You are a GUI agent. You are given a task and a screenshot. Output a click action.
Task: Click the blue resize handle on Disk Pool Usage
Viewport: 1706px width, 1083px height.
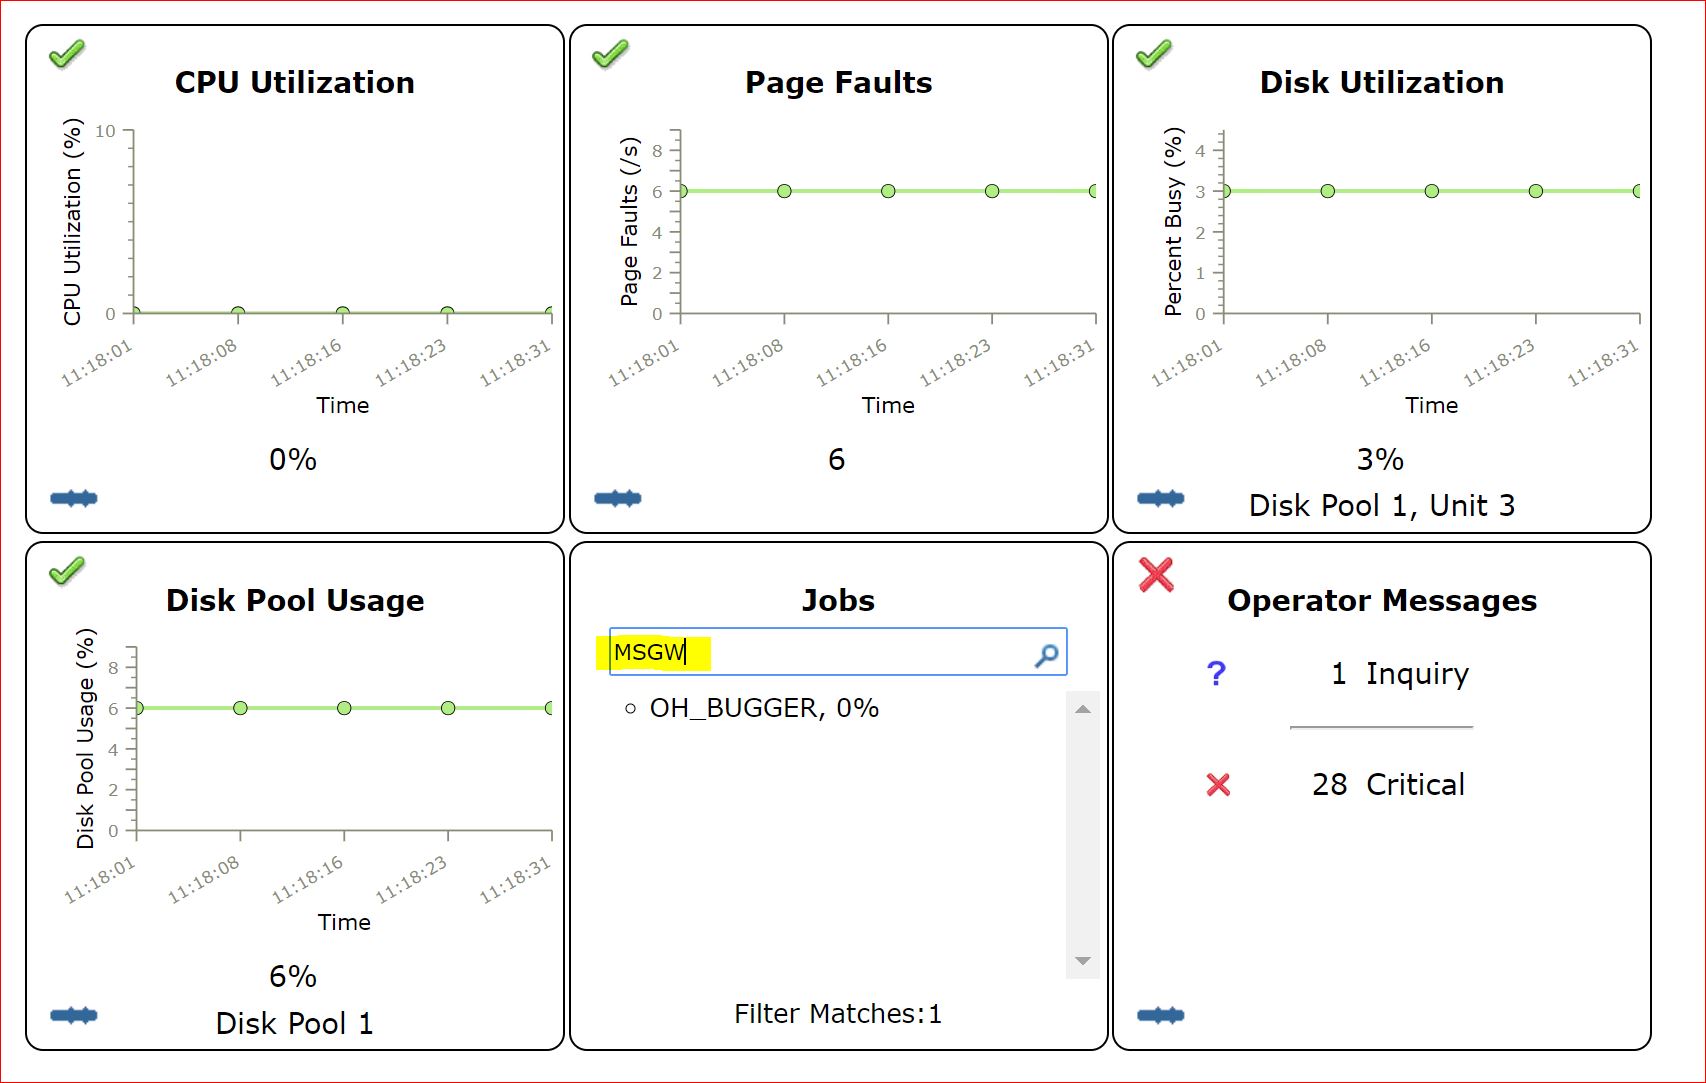(x=74, y=1016)
